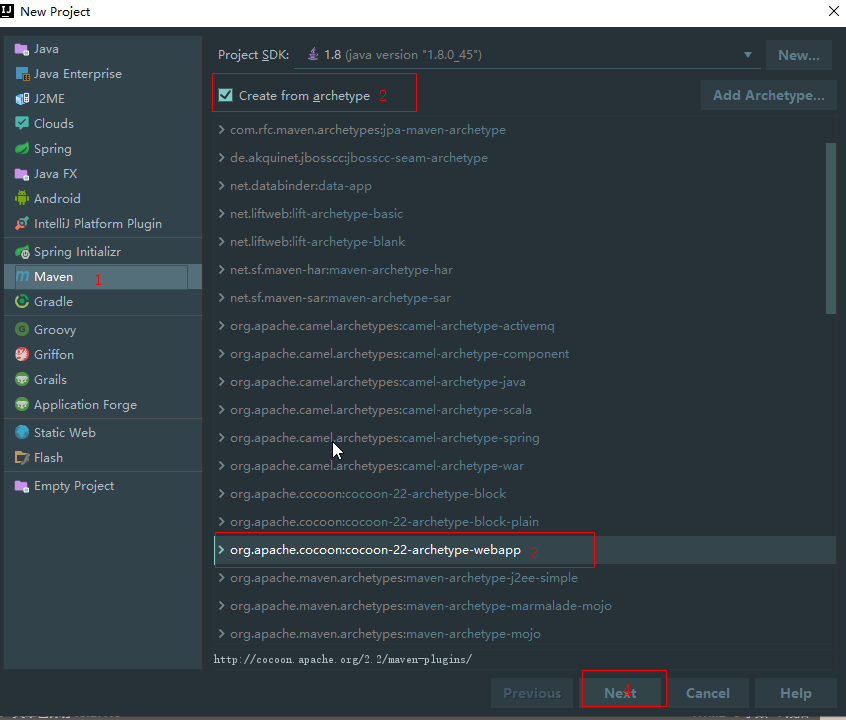Select Java Enterprise project type
Screen dimensions: 846x720
pyautogui.click(x=103, y=74)
